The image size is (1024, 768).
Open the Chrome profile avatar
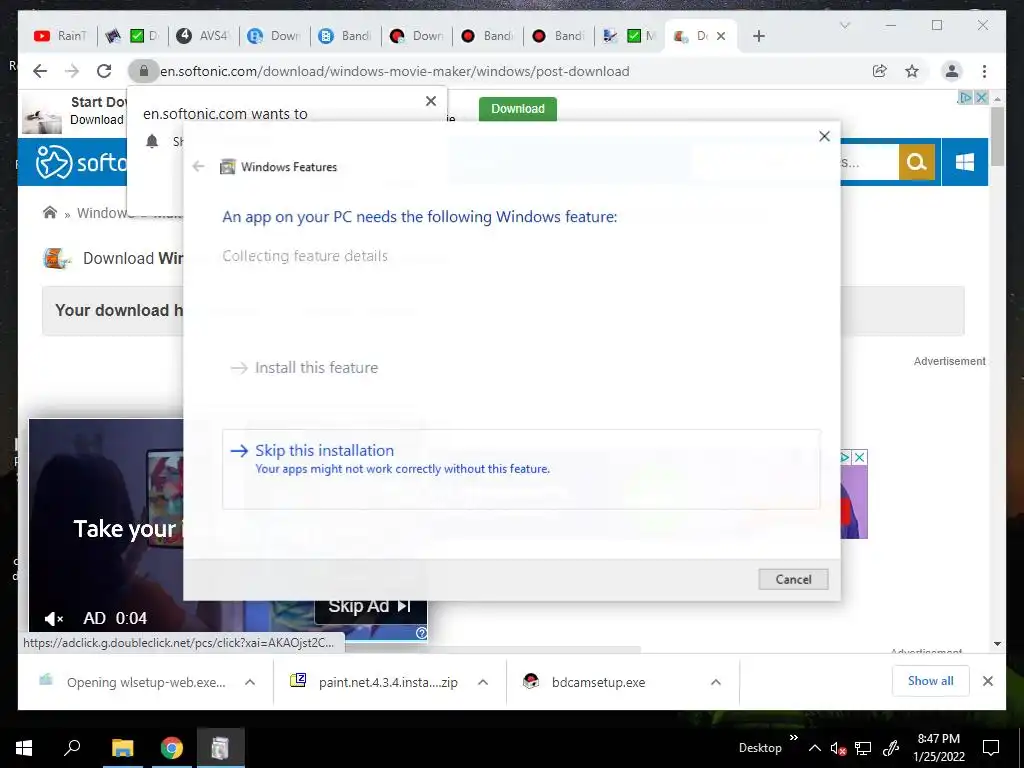952,71
